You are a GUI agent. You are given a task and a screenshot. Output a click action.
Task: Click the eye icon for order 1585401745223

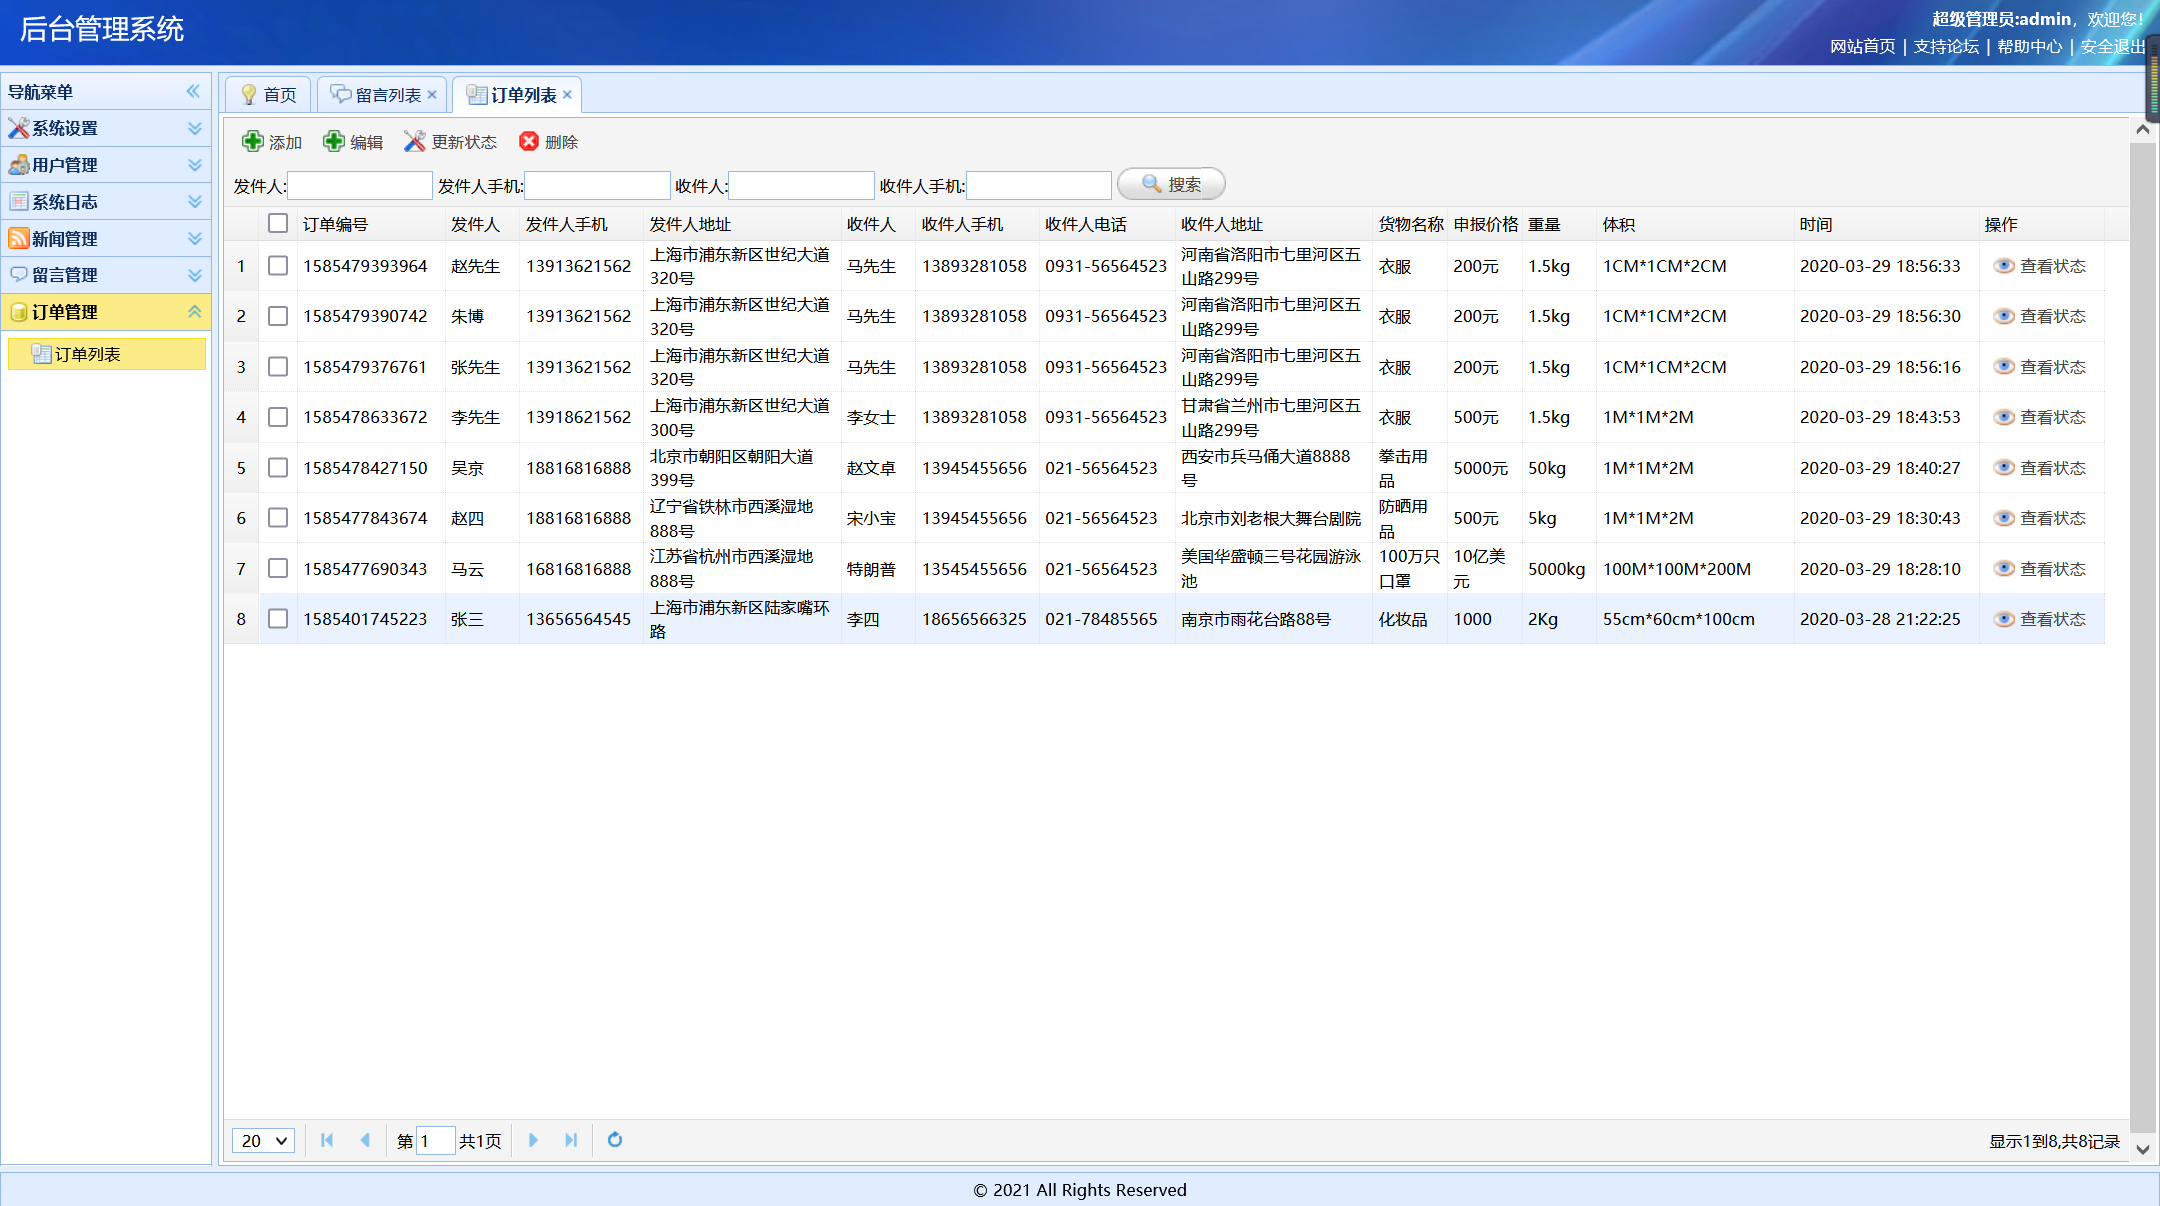coord(2004,619)
